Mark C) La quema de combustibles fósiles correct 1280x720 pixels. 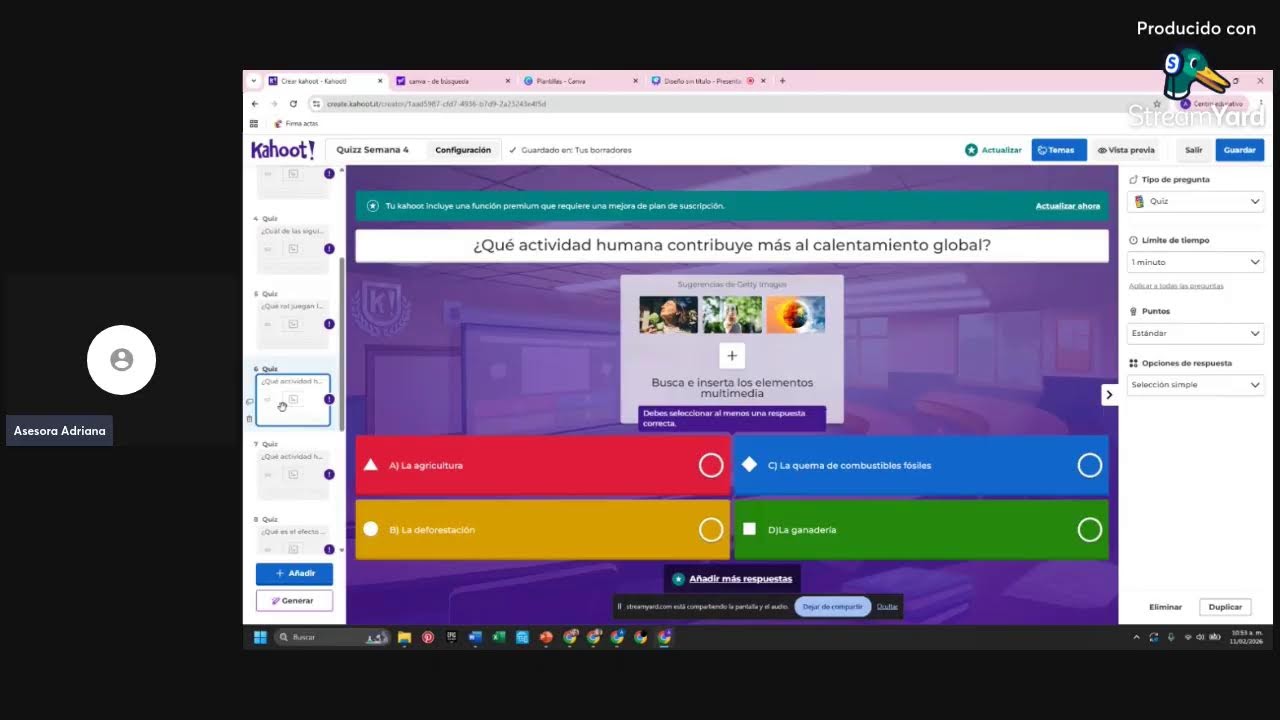coord(1090,465)
